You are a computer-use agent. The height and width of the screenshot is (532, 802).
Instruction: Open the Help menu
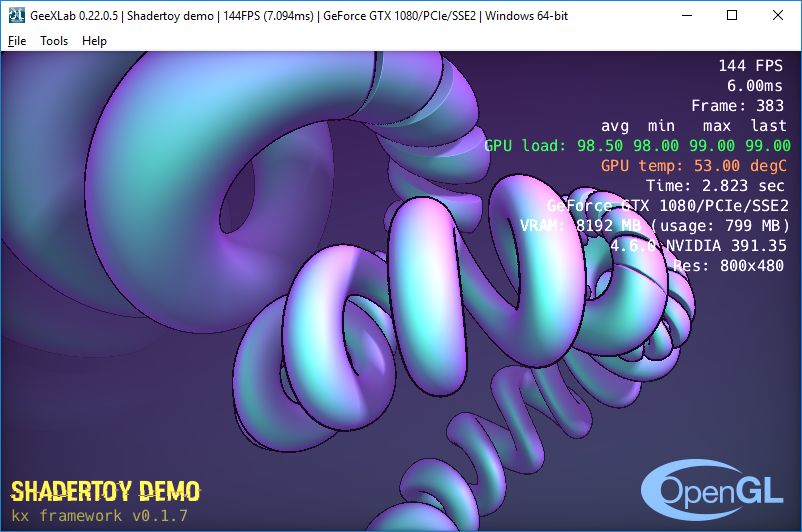click(x=94, y=41)
